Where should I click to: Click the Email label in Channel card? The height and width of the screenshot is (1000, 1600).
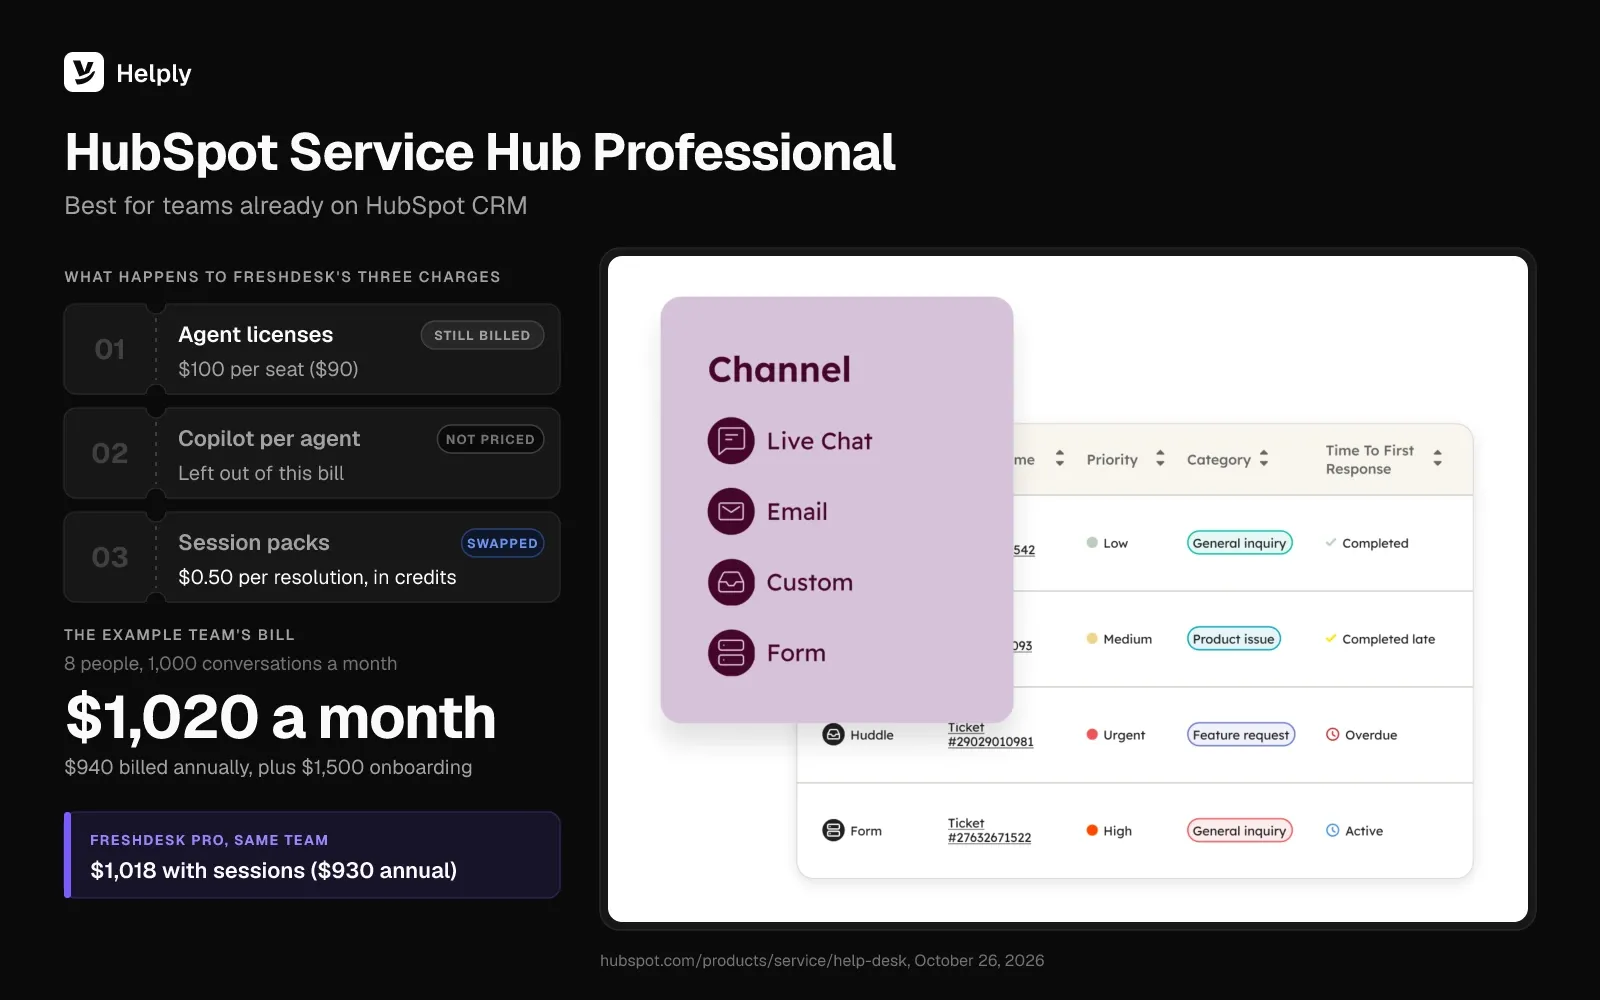797,512
